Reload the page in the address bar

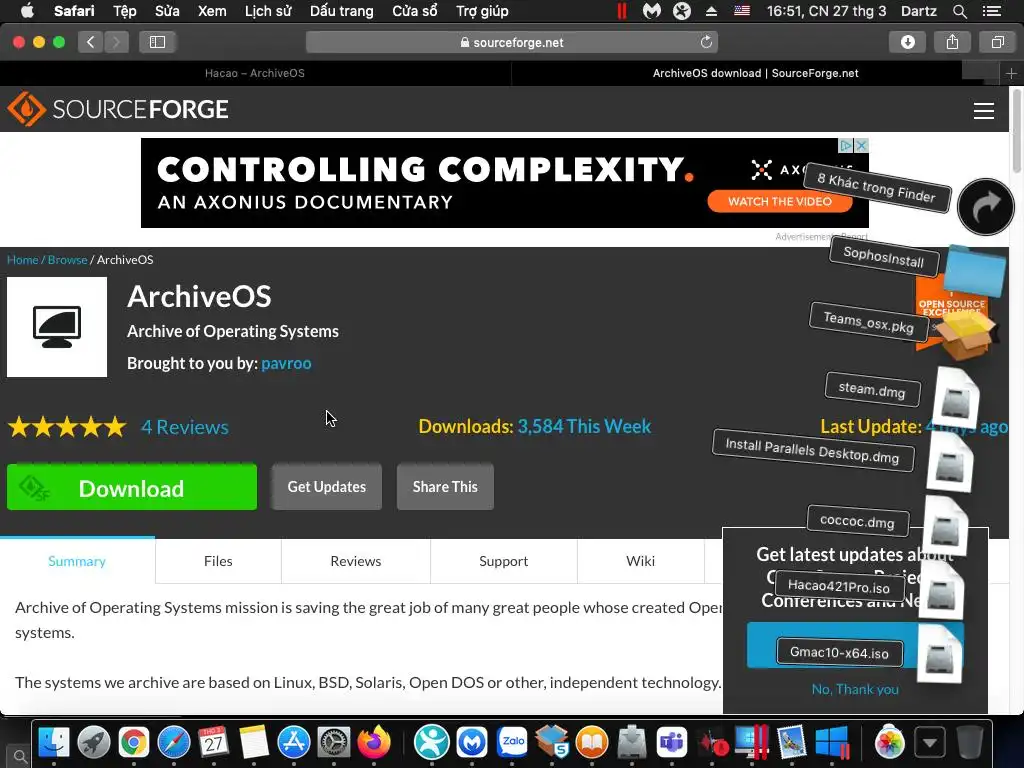[x=706, y=42]
